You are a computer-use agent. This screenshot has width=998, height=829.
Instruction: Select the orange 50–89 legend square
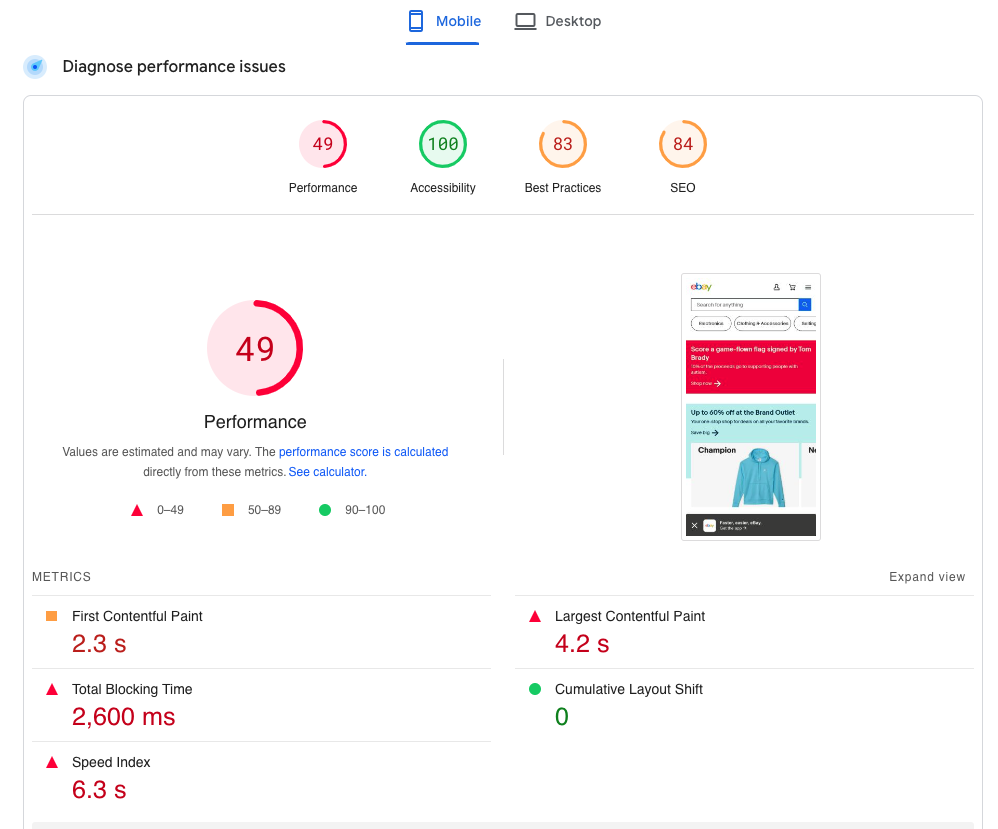pos(226,509)
